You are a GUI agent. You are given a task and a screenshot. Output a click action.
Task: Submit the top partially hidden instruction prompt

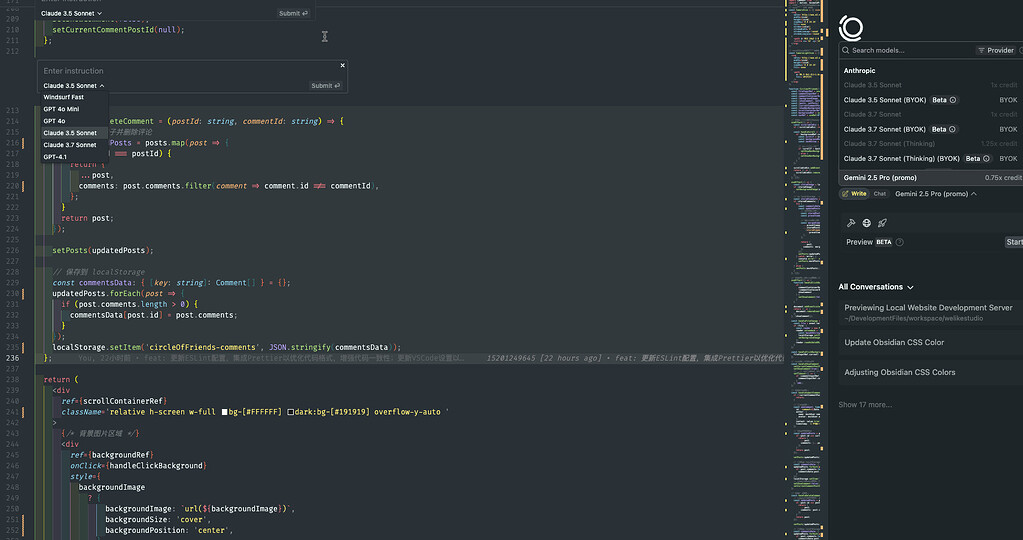[293, 13]
